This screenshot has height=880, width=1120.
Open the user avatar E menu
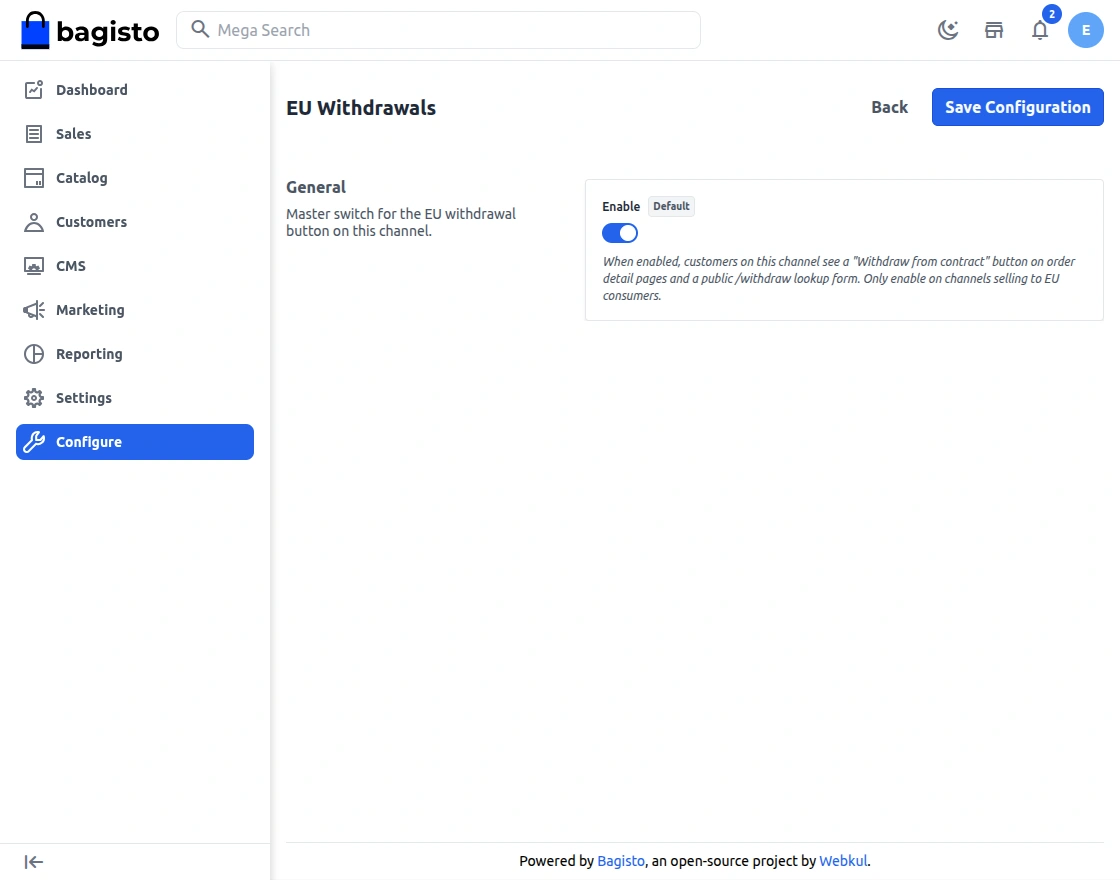point(1086,30)
